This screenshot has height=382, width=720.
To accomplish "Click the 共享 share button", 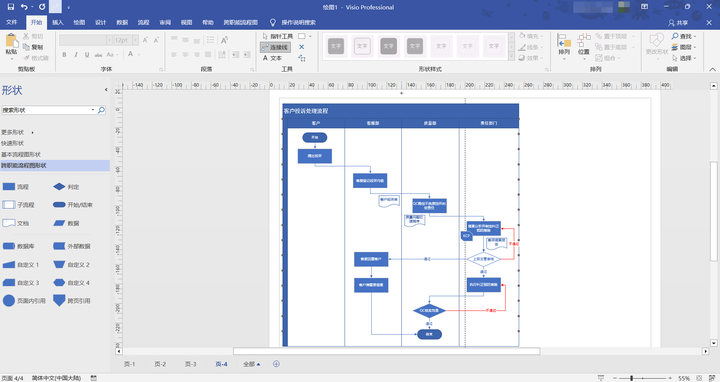I will click(x=678, y=22).
